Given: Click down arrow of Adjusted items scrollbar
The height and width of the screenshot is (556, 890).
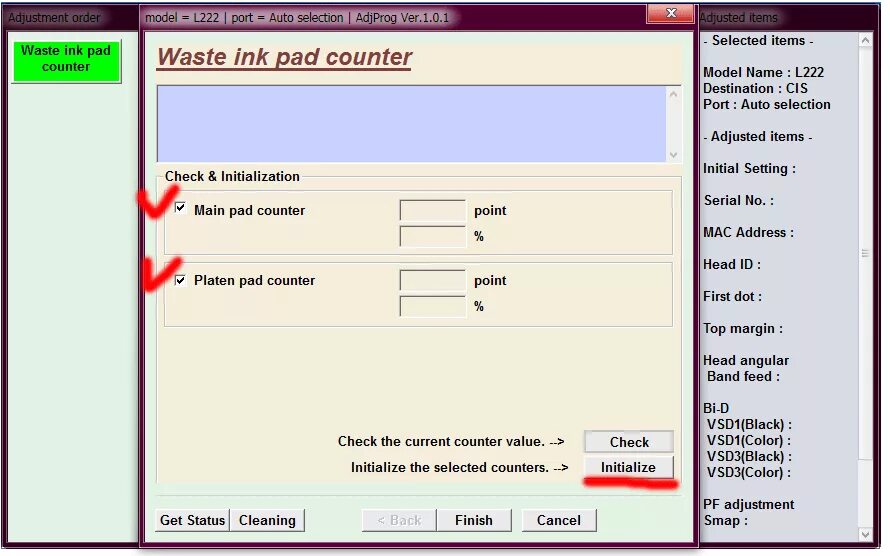Looking at the screenshot, I should (x=865, y=534).
